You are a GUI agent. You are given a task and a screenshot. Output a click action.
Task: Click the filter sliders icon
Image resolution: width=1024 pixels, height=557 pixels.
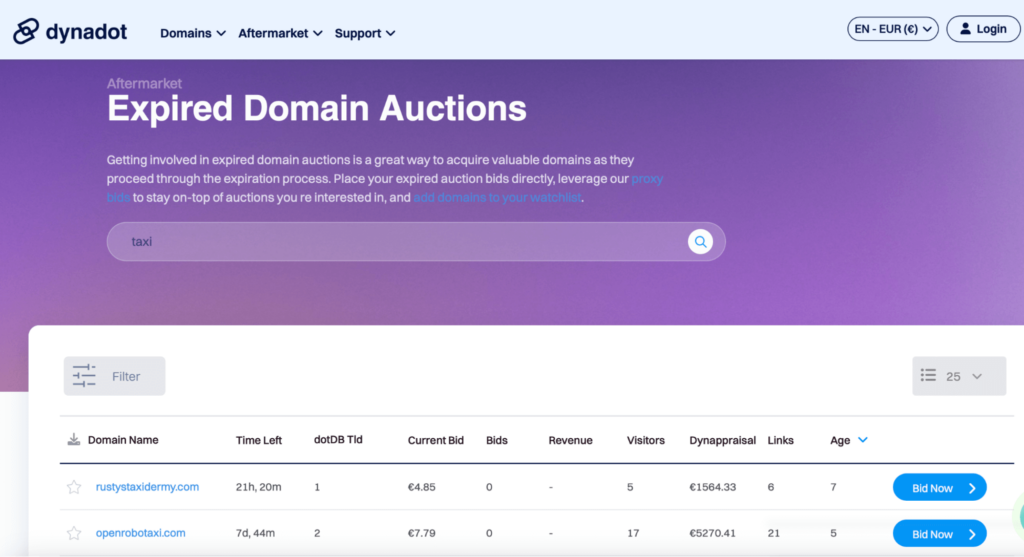tap(84, 376)
